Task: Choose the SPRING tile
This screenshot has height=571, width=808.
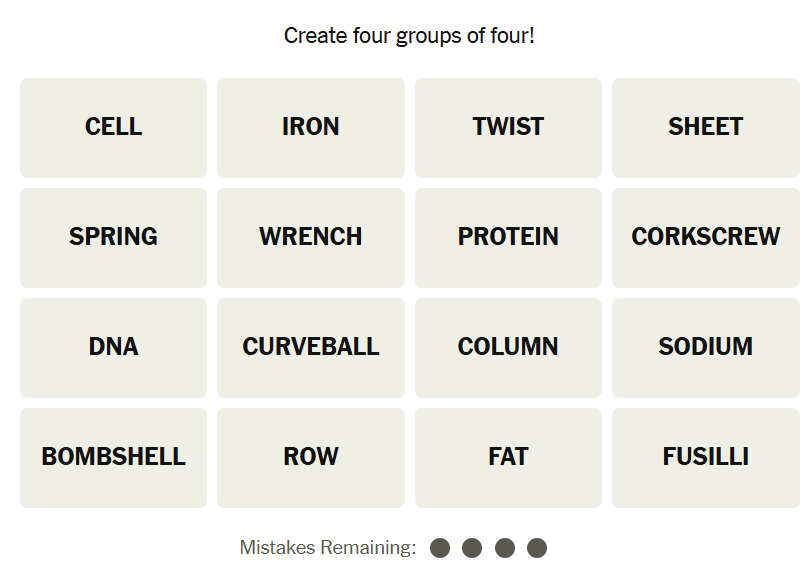Action: point(113,237)
